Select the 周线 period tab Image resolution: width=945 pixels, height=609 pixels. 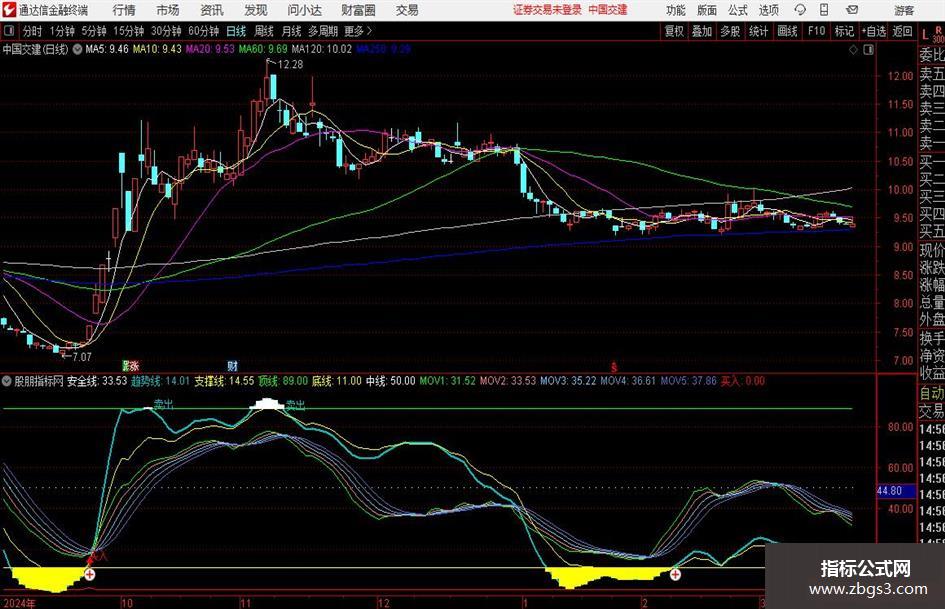point(264,31)
